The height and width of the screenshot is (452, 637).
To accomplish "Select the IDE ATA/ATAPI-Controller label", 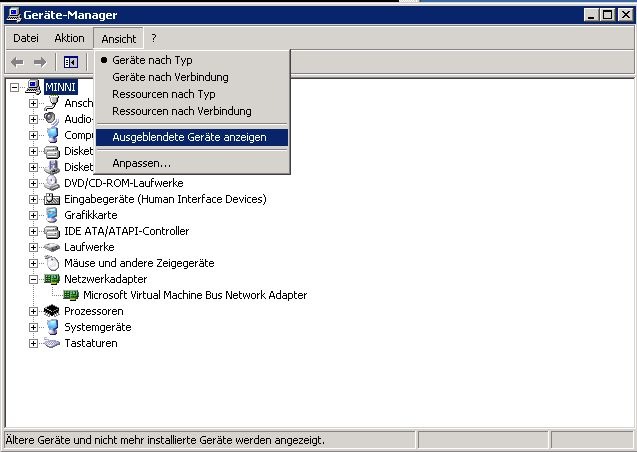I will point(126,231).
